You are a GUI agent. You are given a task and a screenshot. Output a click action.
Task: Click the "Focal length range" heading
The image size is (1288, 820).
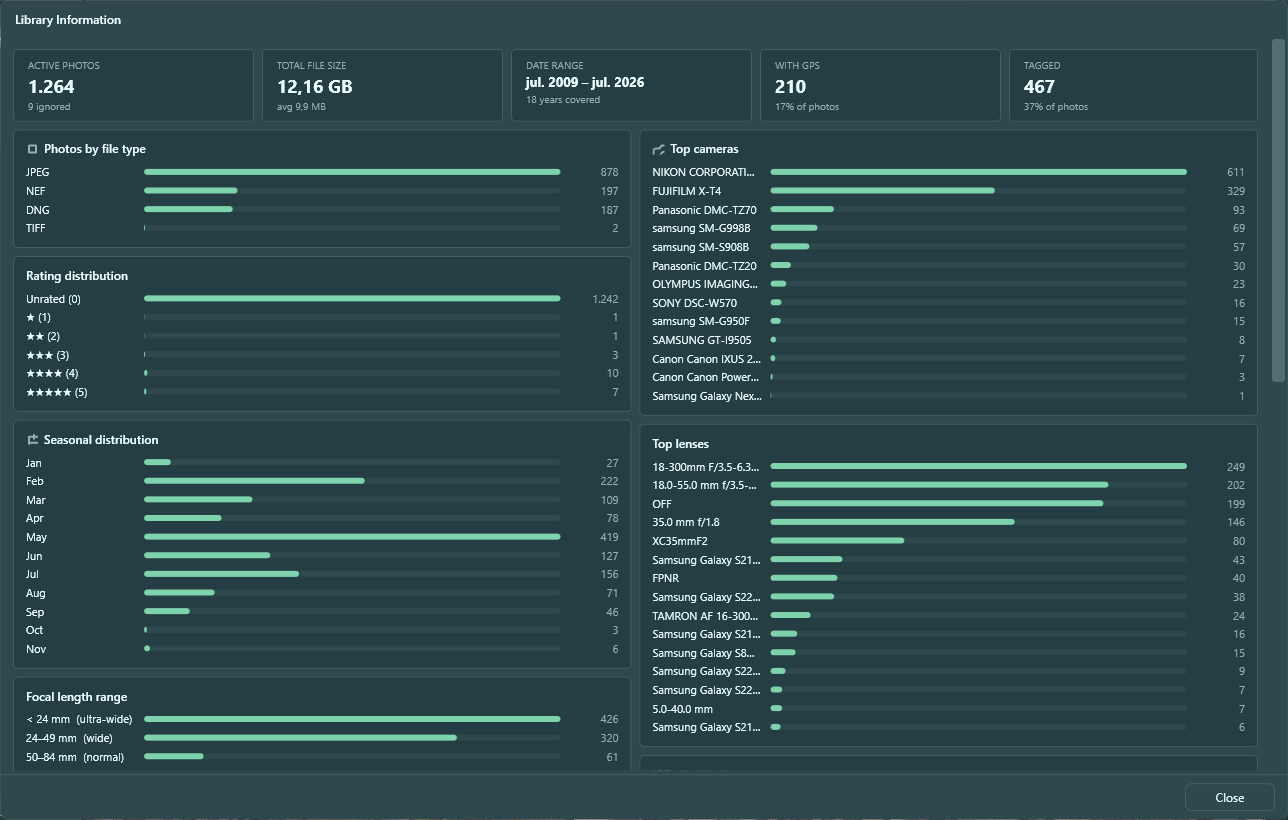click(77, 697)
